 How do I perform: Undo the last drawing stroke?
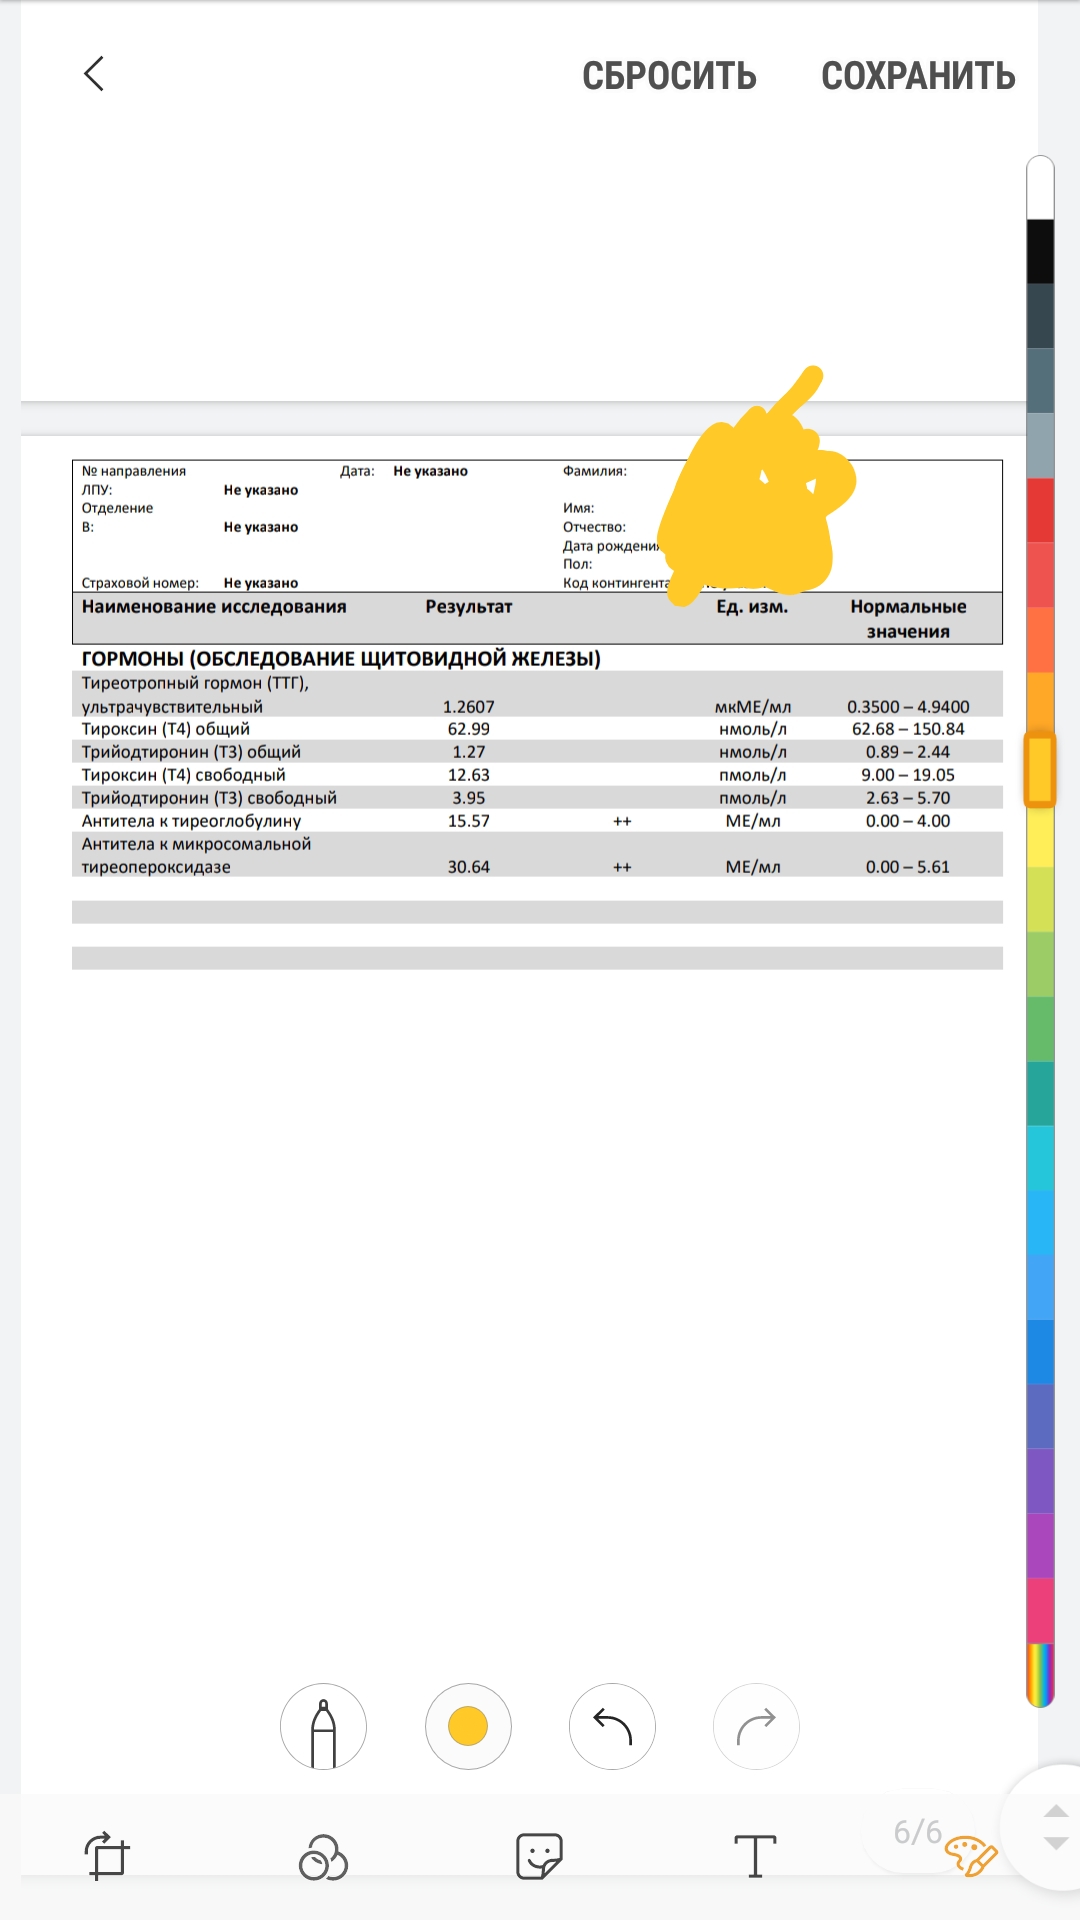tap(612, 1726)
